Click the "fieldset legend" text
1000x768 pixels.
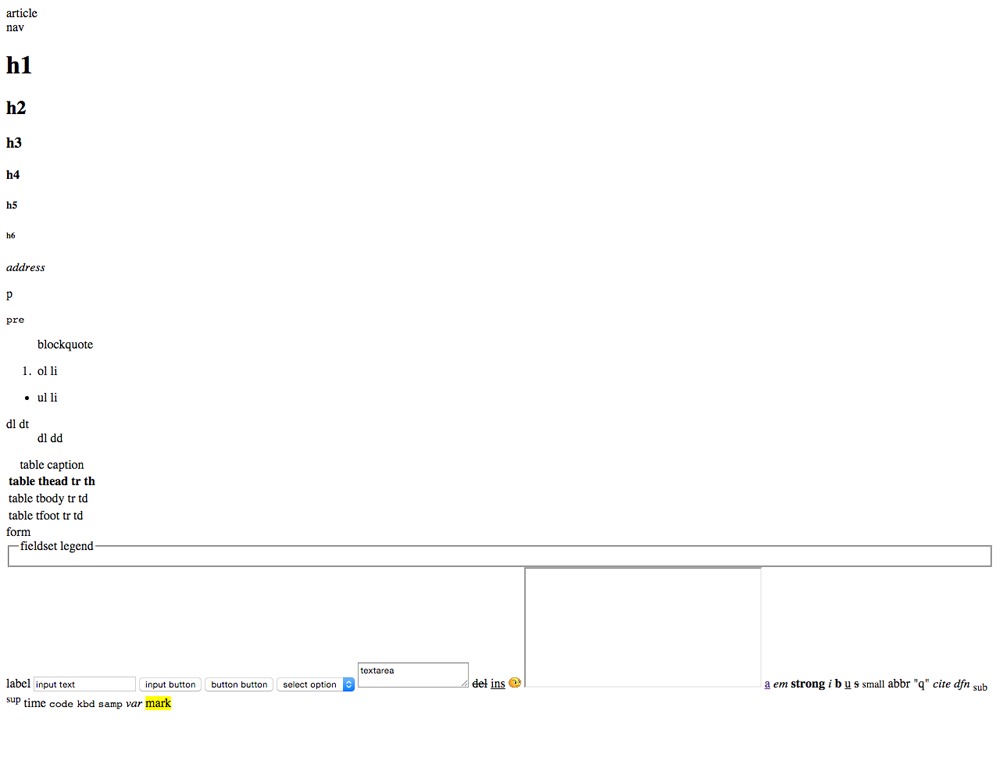coord(57,546)
